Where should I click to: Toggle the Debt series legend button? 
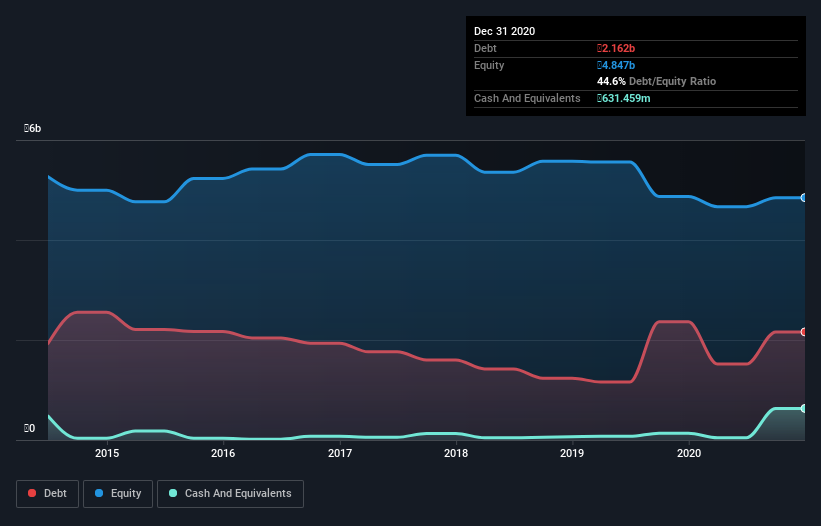pyautogui.click(x=48, y=494)
